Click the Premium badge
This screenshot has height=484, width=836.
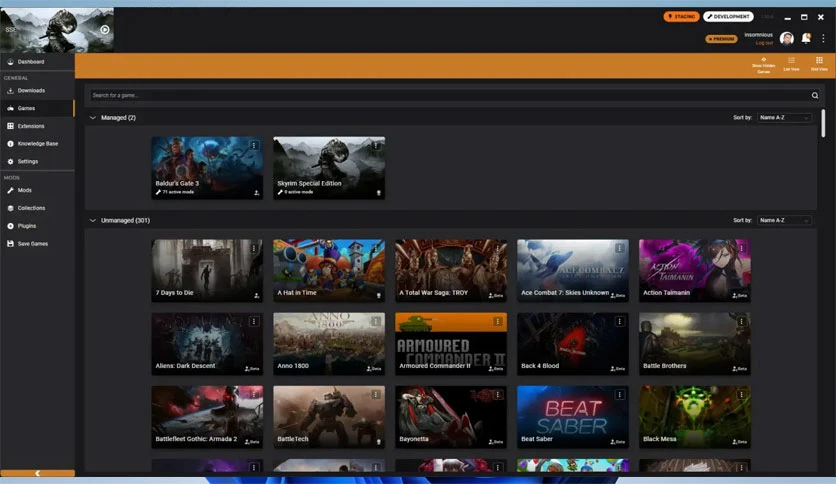(721, 39)
